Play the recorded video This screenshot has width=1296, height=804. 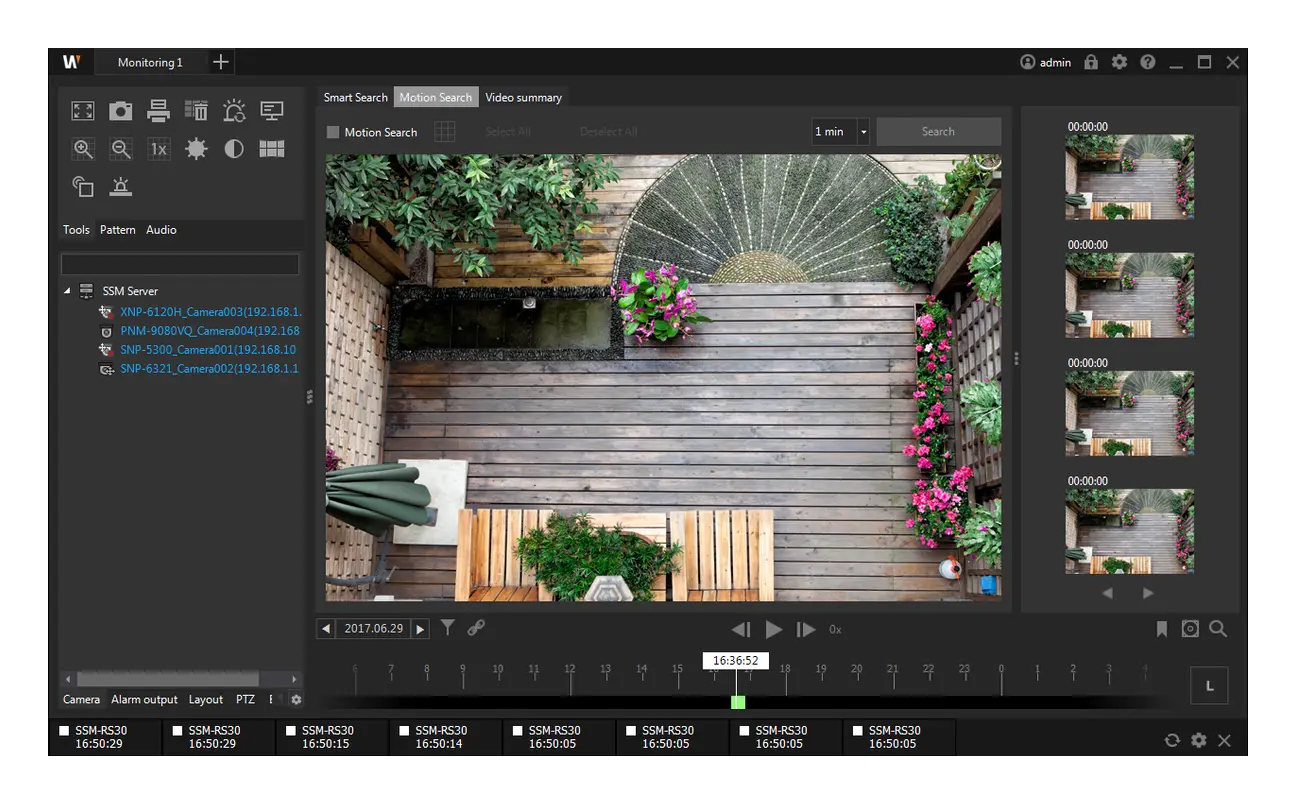[773, 630]
